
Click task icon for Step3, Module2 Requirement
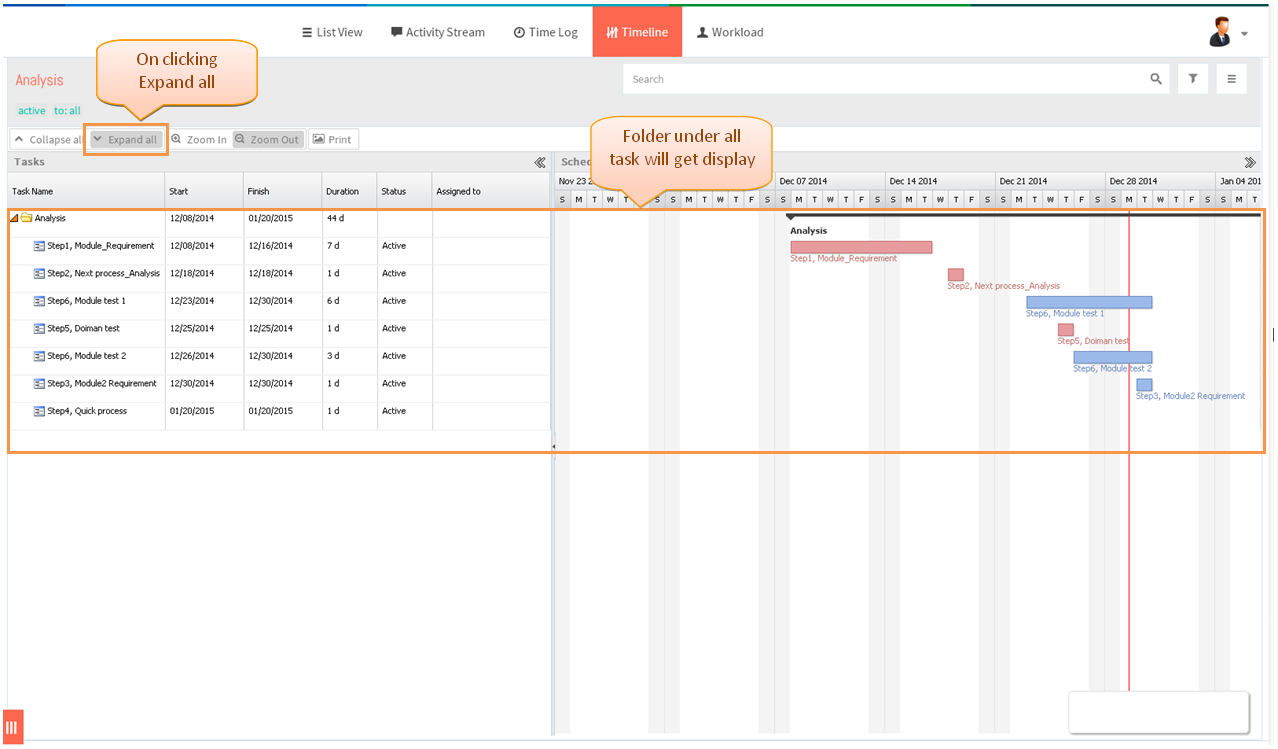pyautogui.click(x=39, y=383)
